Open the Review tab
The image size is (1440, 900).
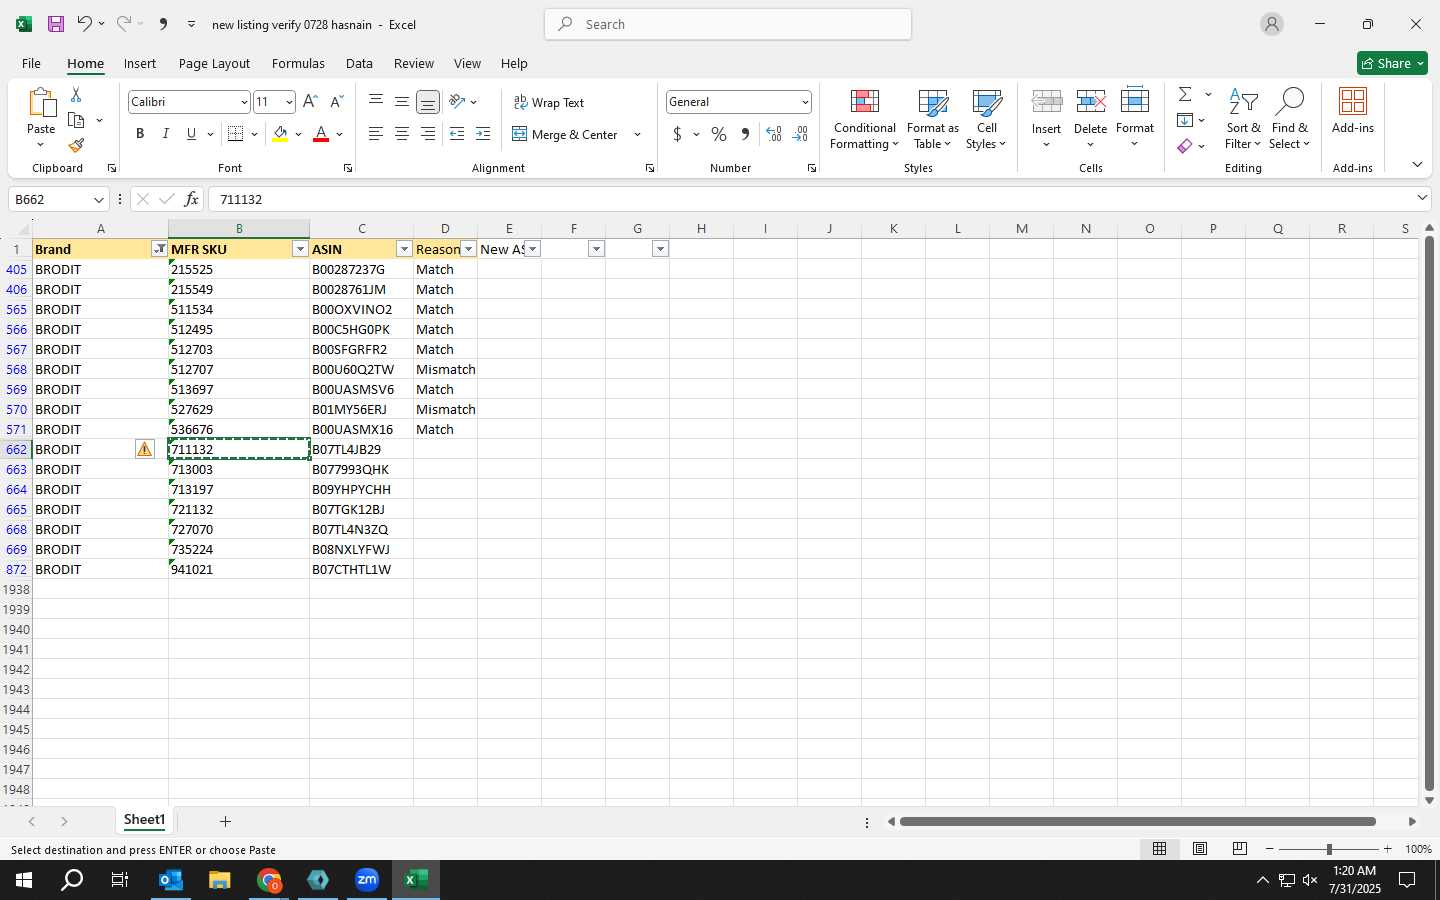414,63
